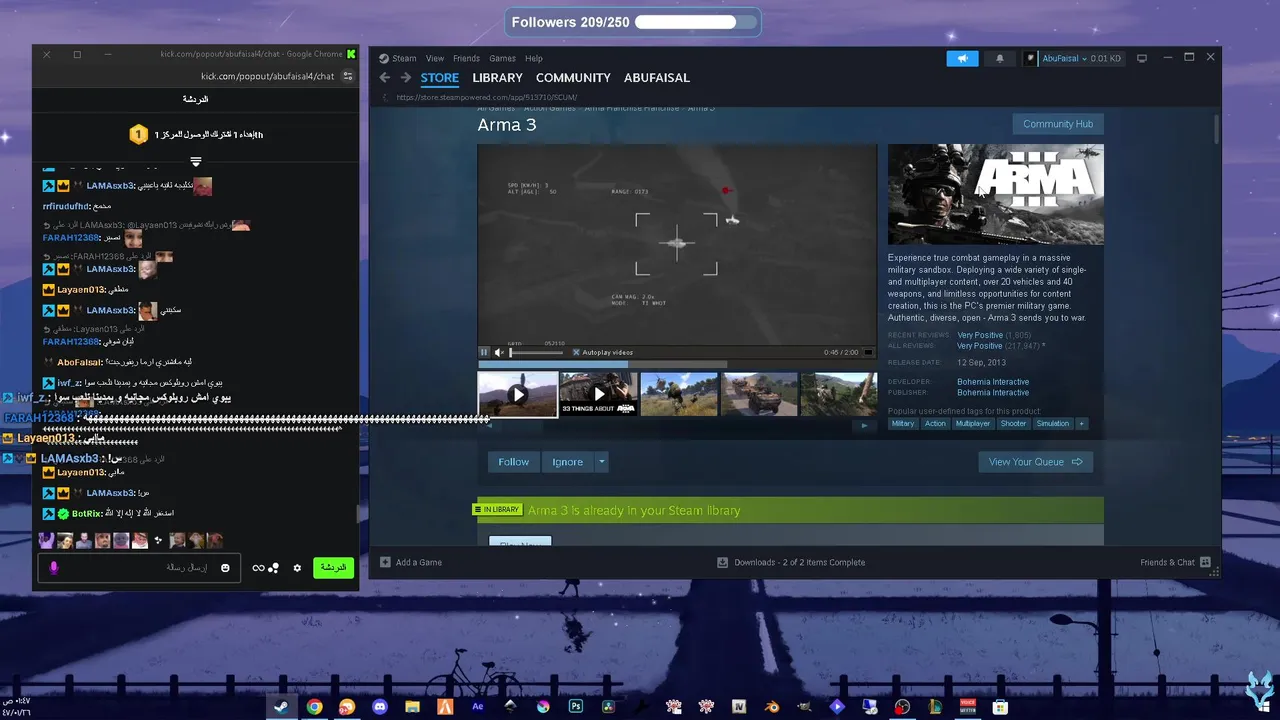Open Photoshop from the taskbar
This screenshot has width=1280, height=720.
576,707
